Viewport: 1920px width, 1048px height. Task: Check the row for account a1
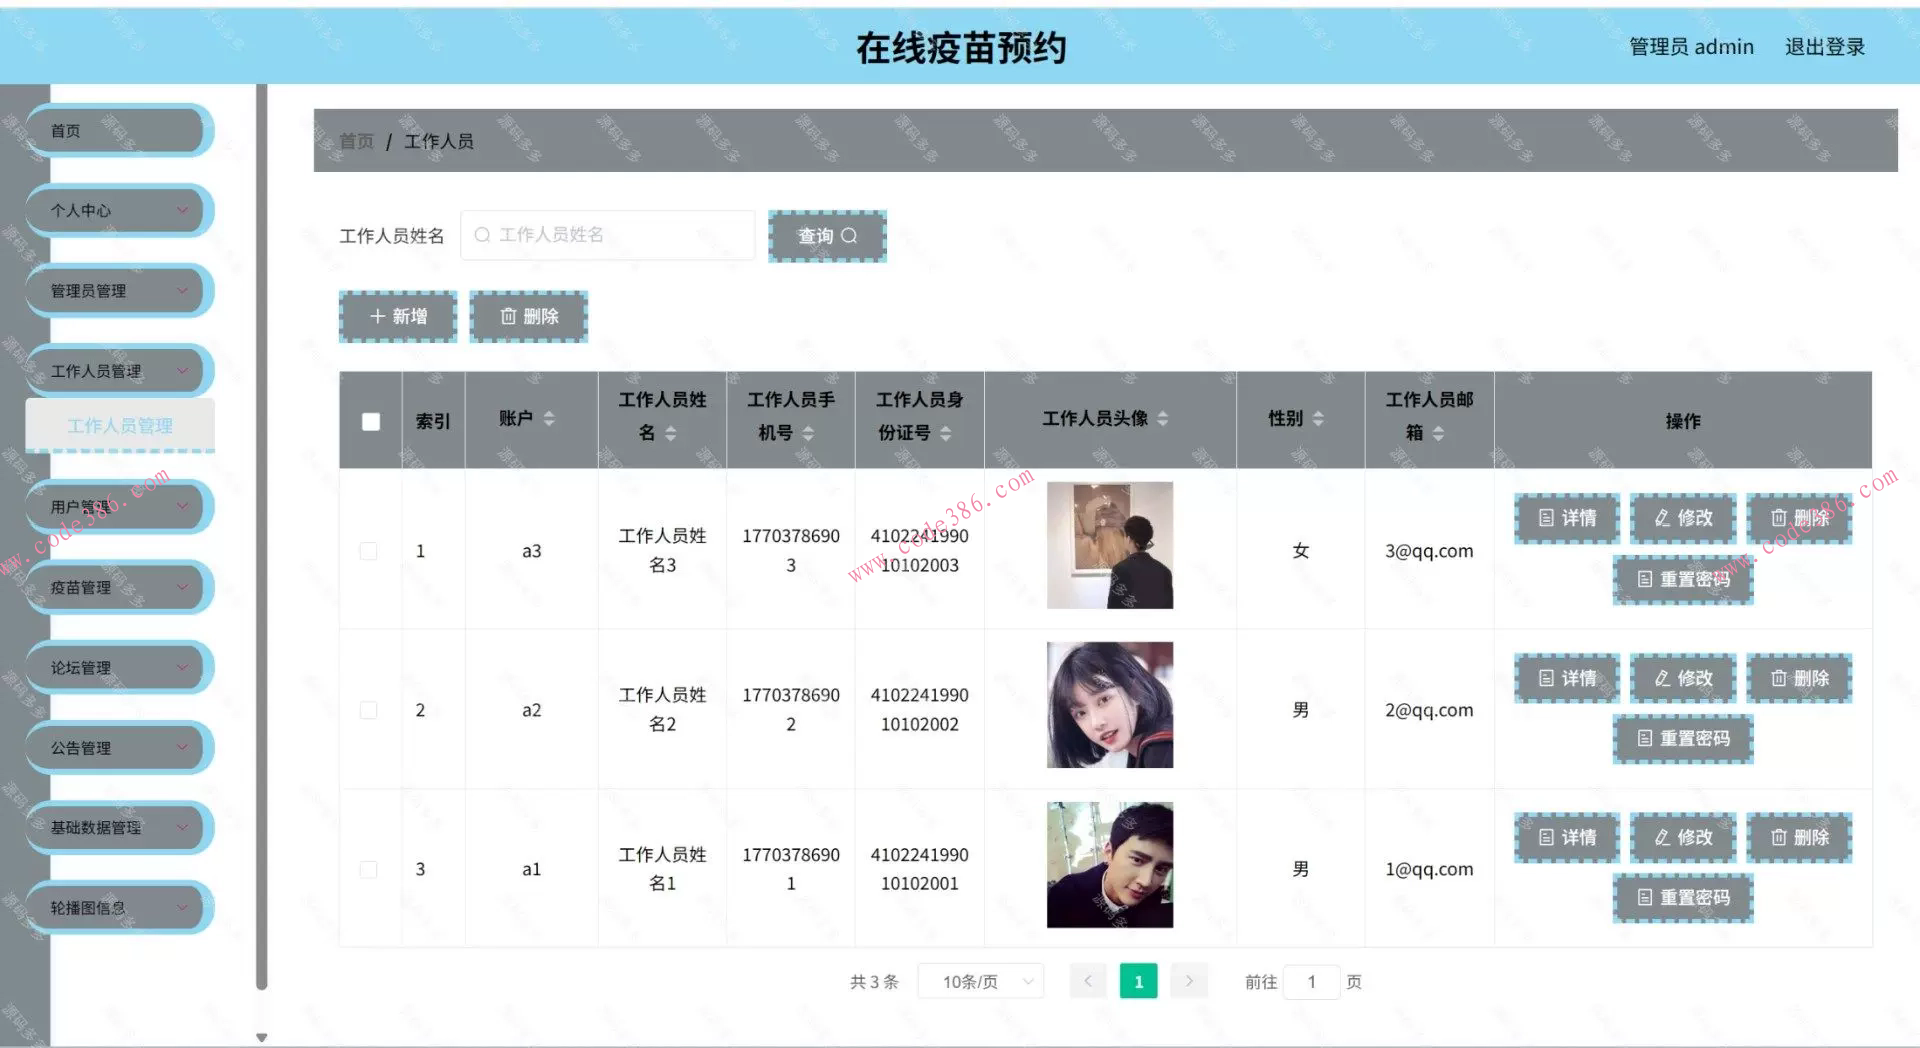point(369,869)
